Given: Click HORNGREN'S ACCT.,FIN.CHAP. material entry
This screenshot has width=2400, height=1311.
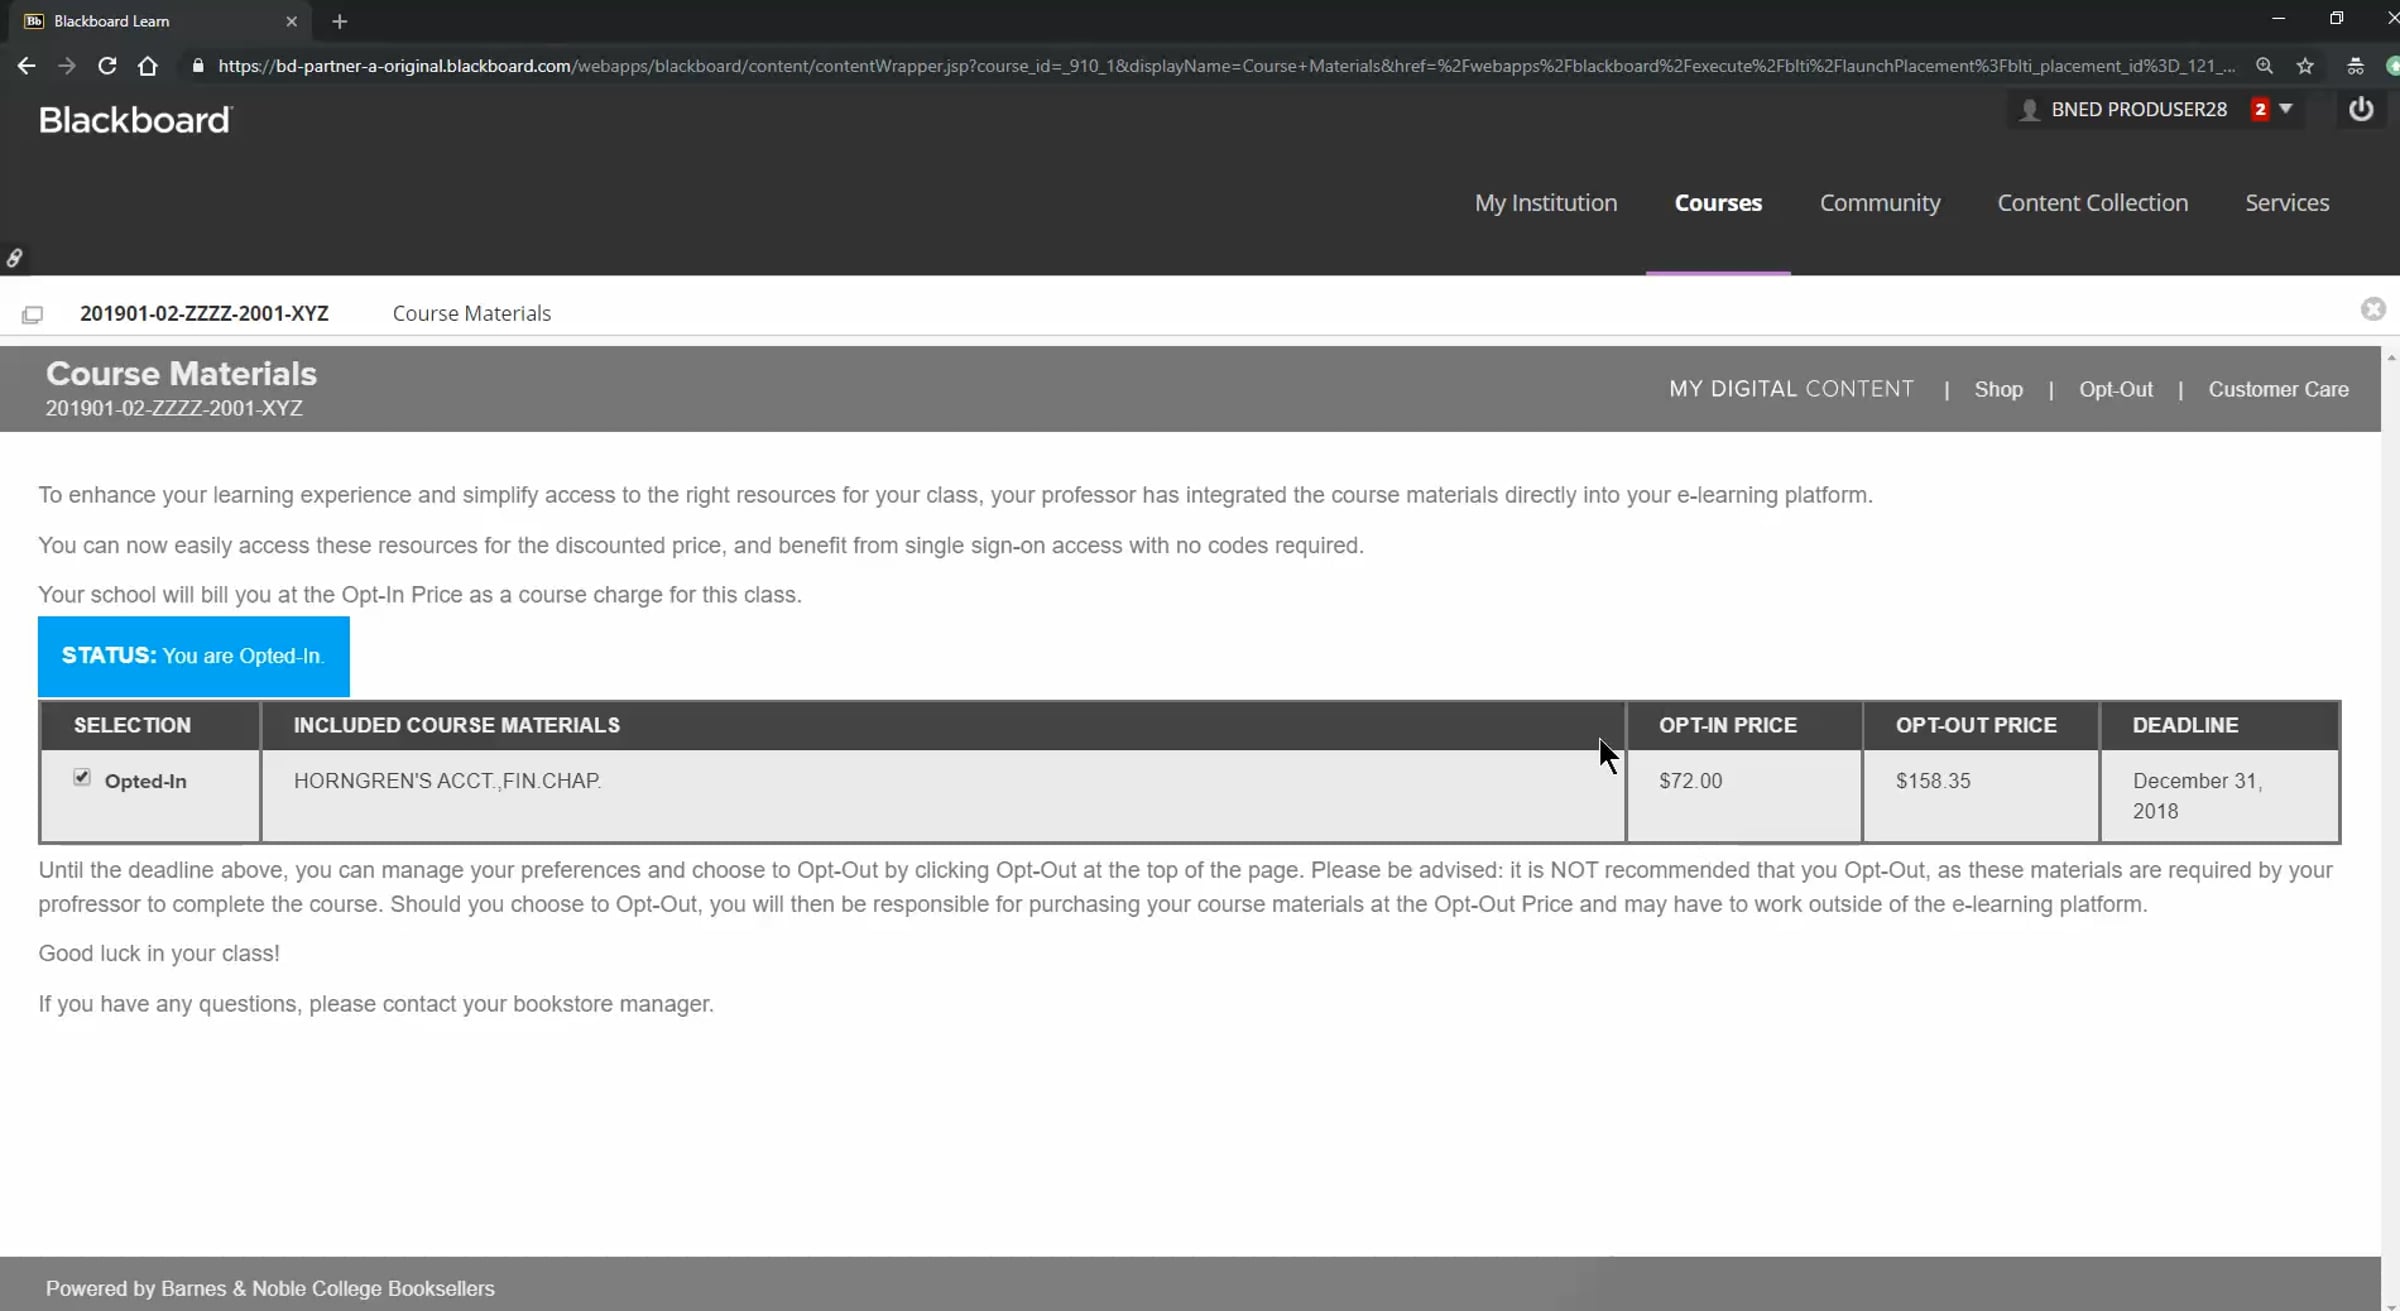Looking at the screenshot, I should coord(447,781).
